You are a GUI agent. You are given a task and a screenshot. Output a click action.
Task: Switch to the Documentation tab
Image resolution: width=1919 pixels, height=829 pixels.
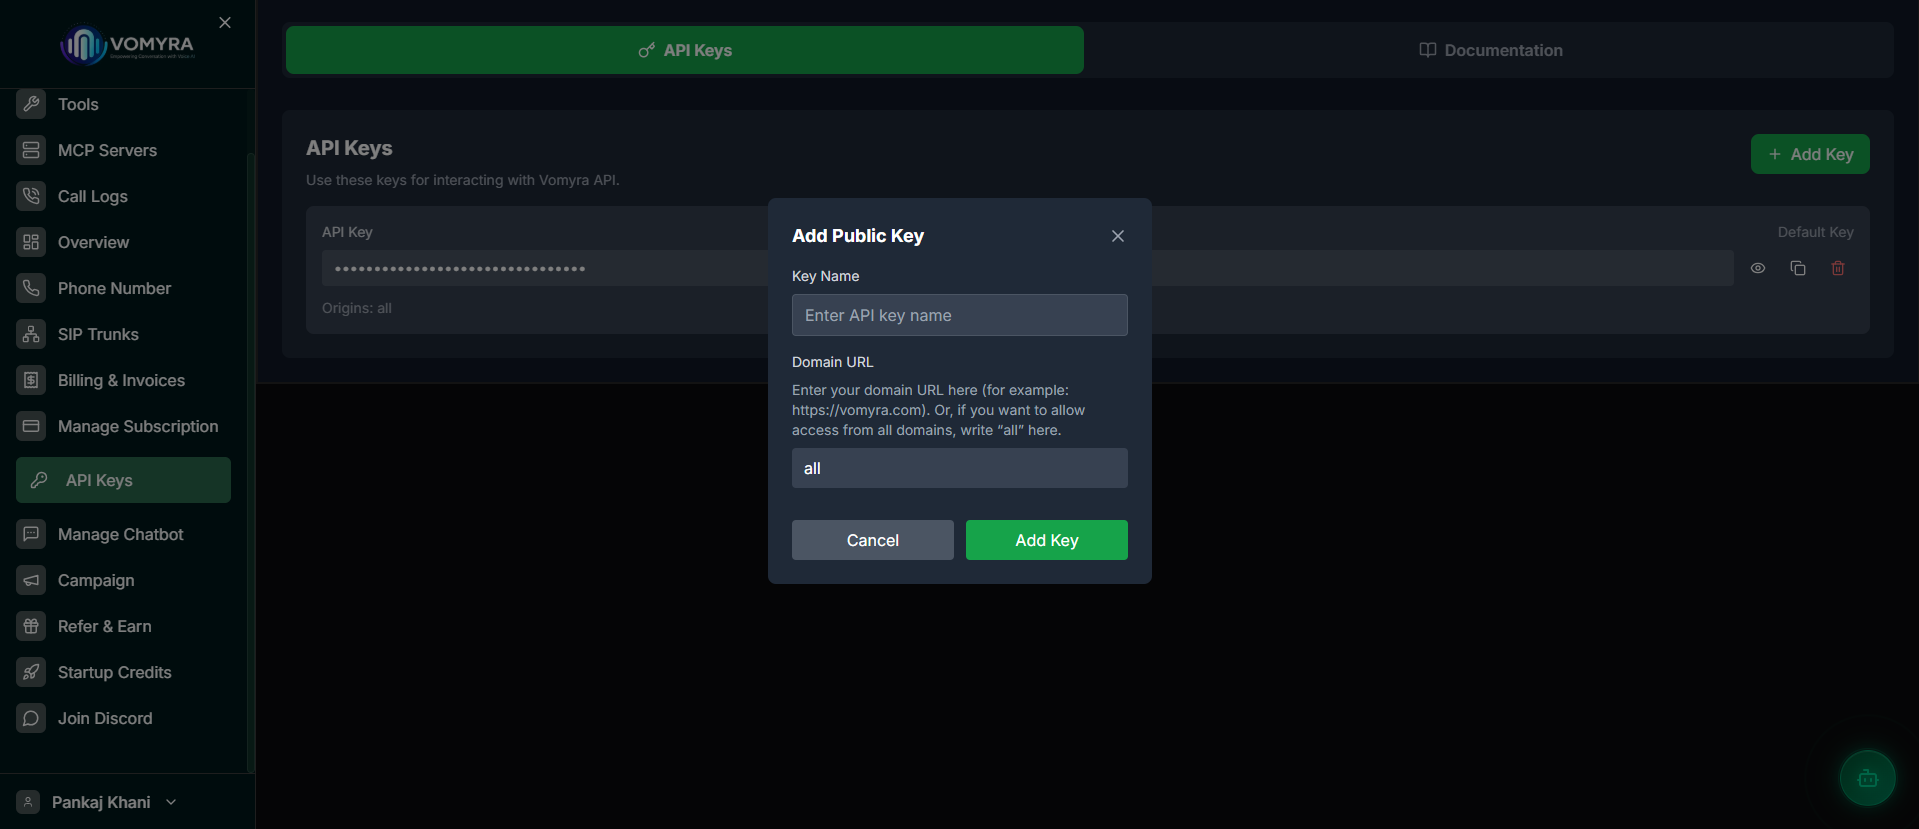click(x=1490, y=50)
